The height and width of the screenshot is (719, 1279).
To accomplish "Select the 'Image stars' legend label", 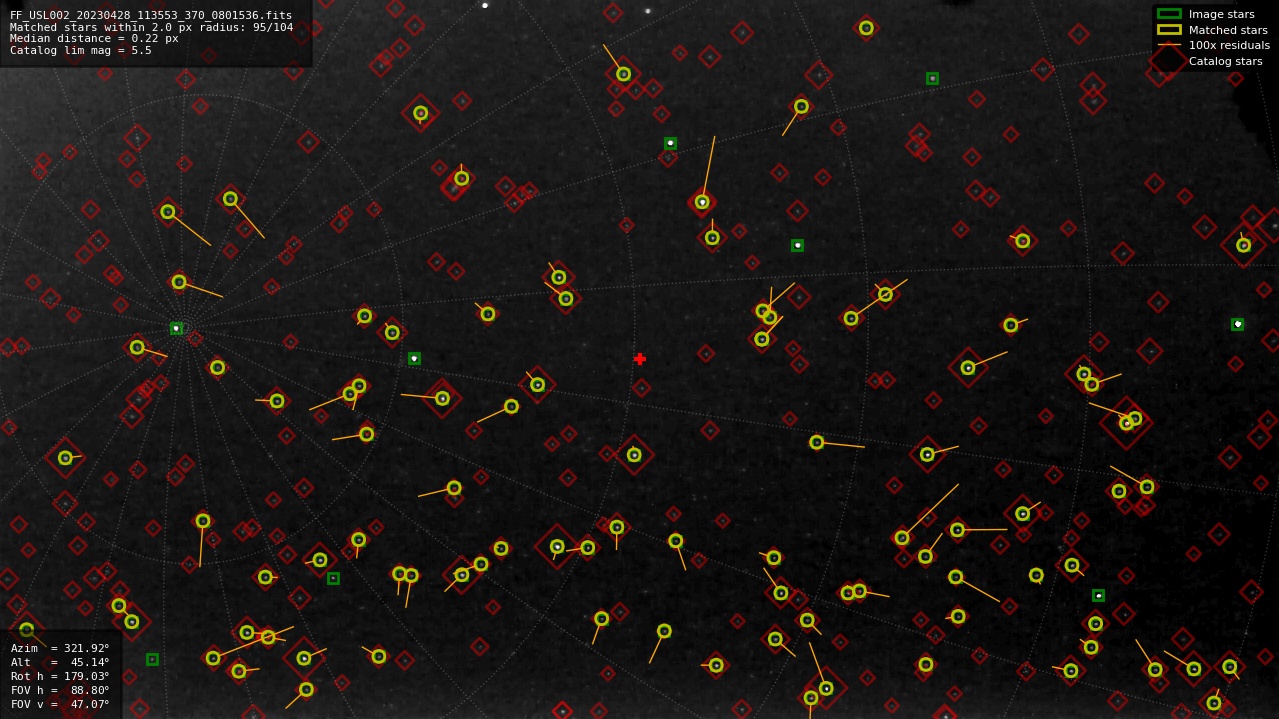I will click(1221, 14).
